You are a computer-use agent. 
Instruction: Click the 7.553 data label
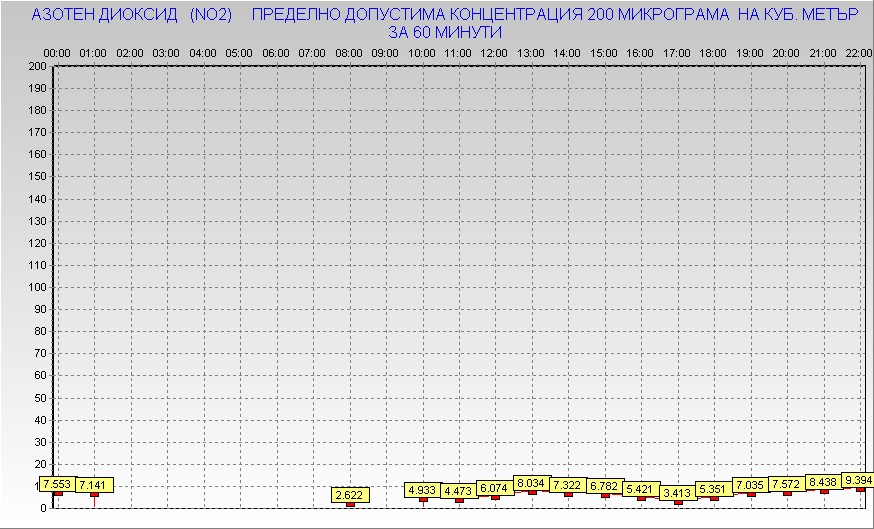coord(58,485)
